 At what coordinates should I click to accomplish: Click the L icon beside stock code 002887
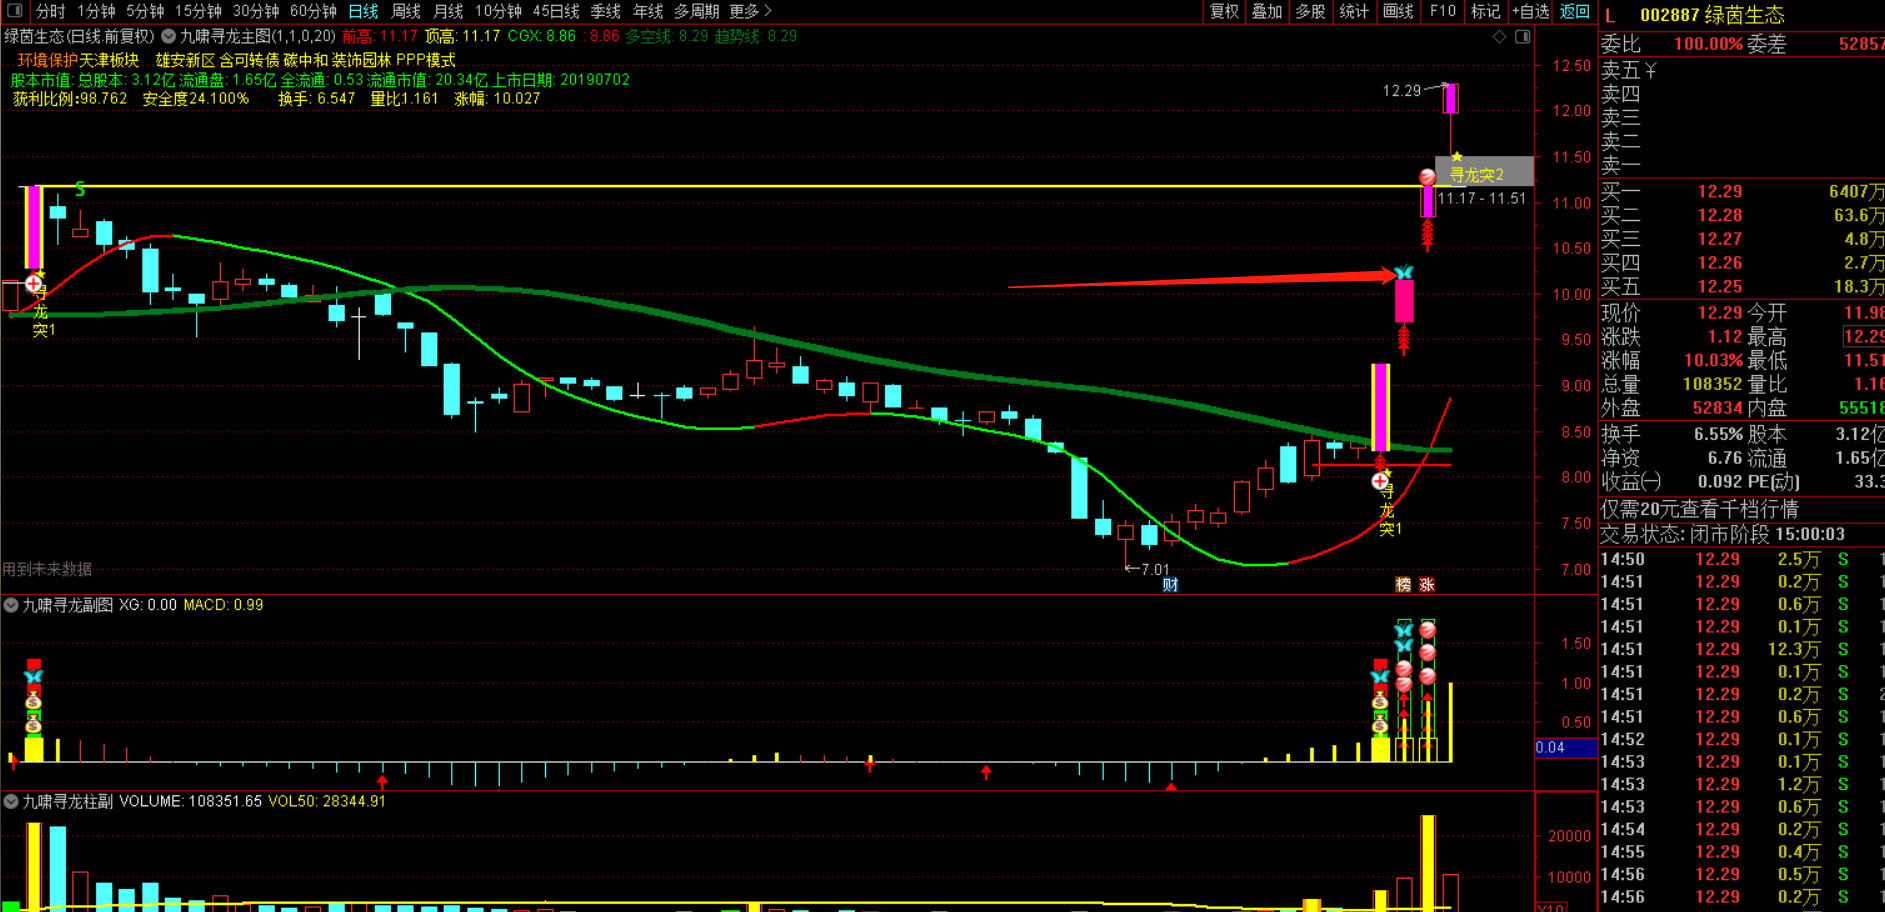pyautogui.click(x=1610, y=15)
